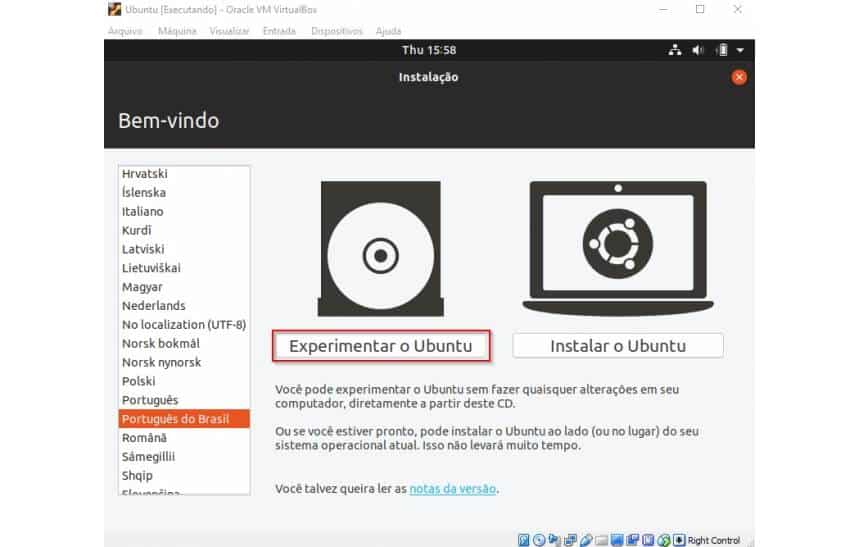This screenshot has width=860, height=547.
Task: Close the Instalação installer window with the orange X
Action: point(739,77)
